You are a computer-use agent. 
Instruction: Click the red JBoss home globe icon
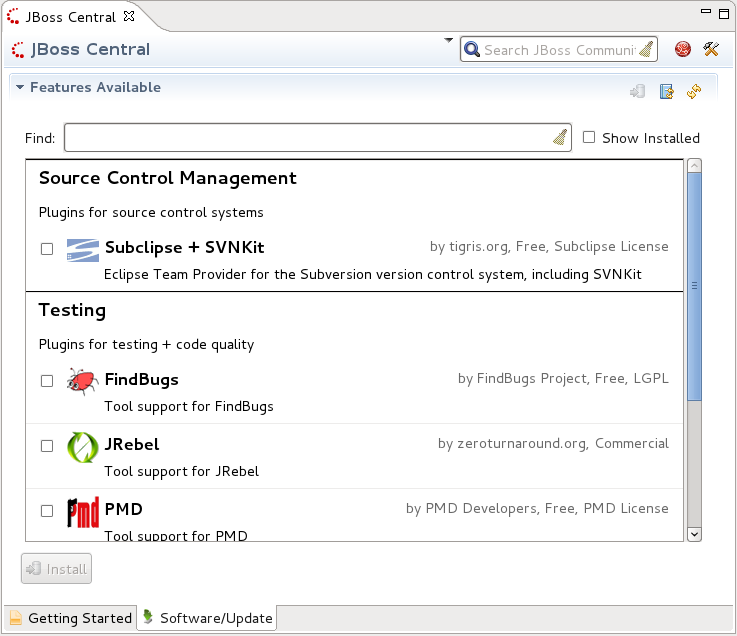[x=682, y=49]
